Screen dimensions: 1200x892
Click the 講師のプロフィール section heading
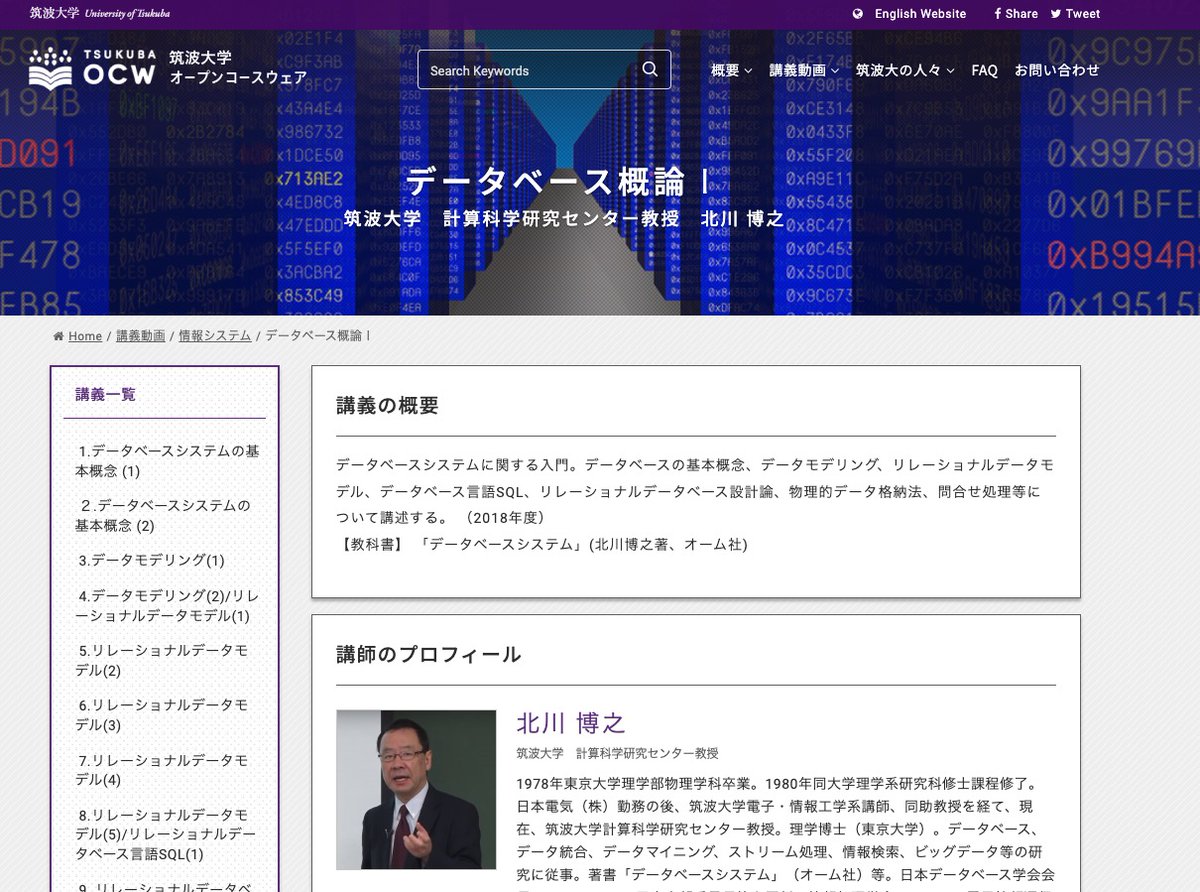click(428, 655)
